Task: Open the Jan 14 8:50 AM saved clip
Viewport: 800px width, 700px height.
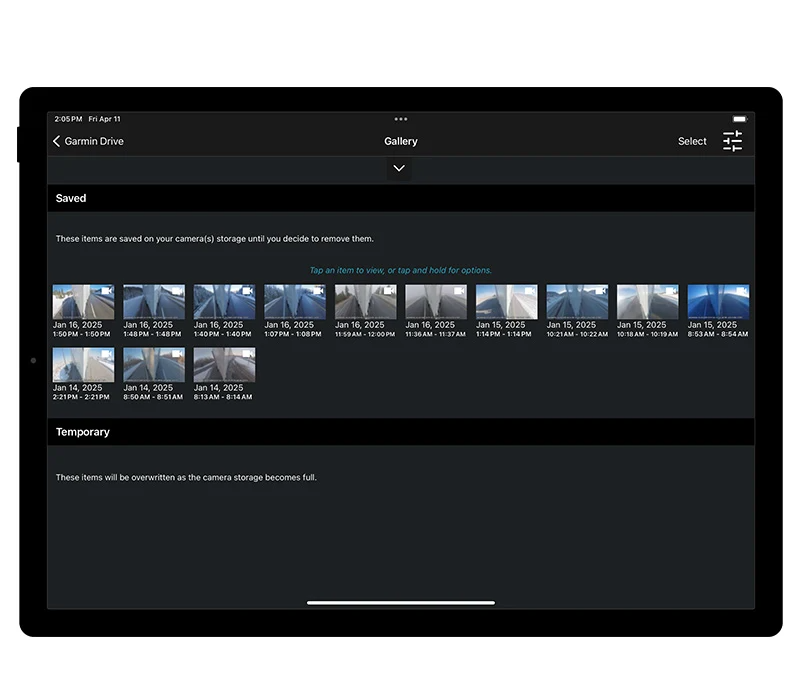Action: coord(154,366)
